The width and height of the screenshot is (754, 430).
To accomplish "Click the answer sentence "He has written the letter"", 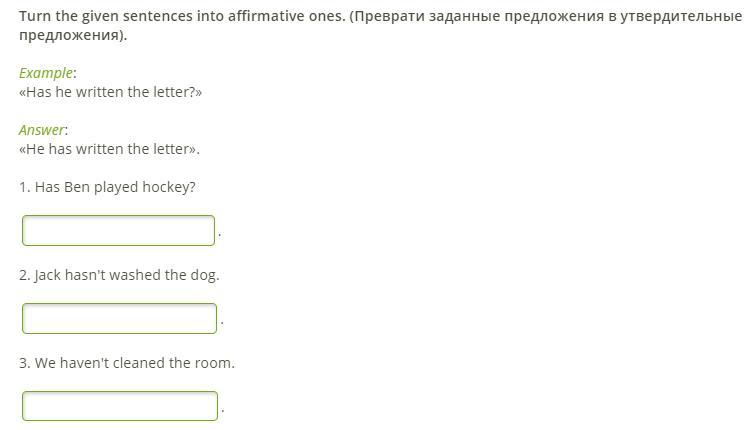I will coord(109,149).
